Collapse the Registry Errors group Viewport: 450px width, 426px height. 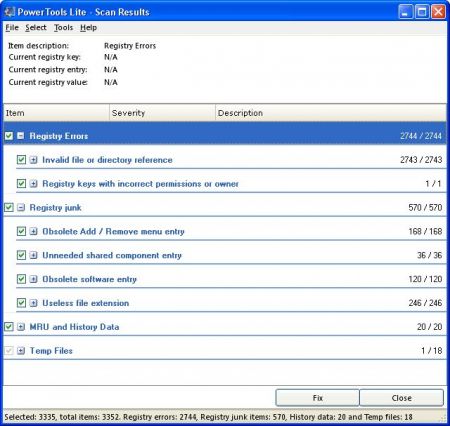(21, 136)
